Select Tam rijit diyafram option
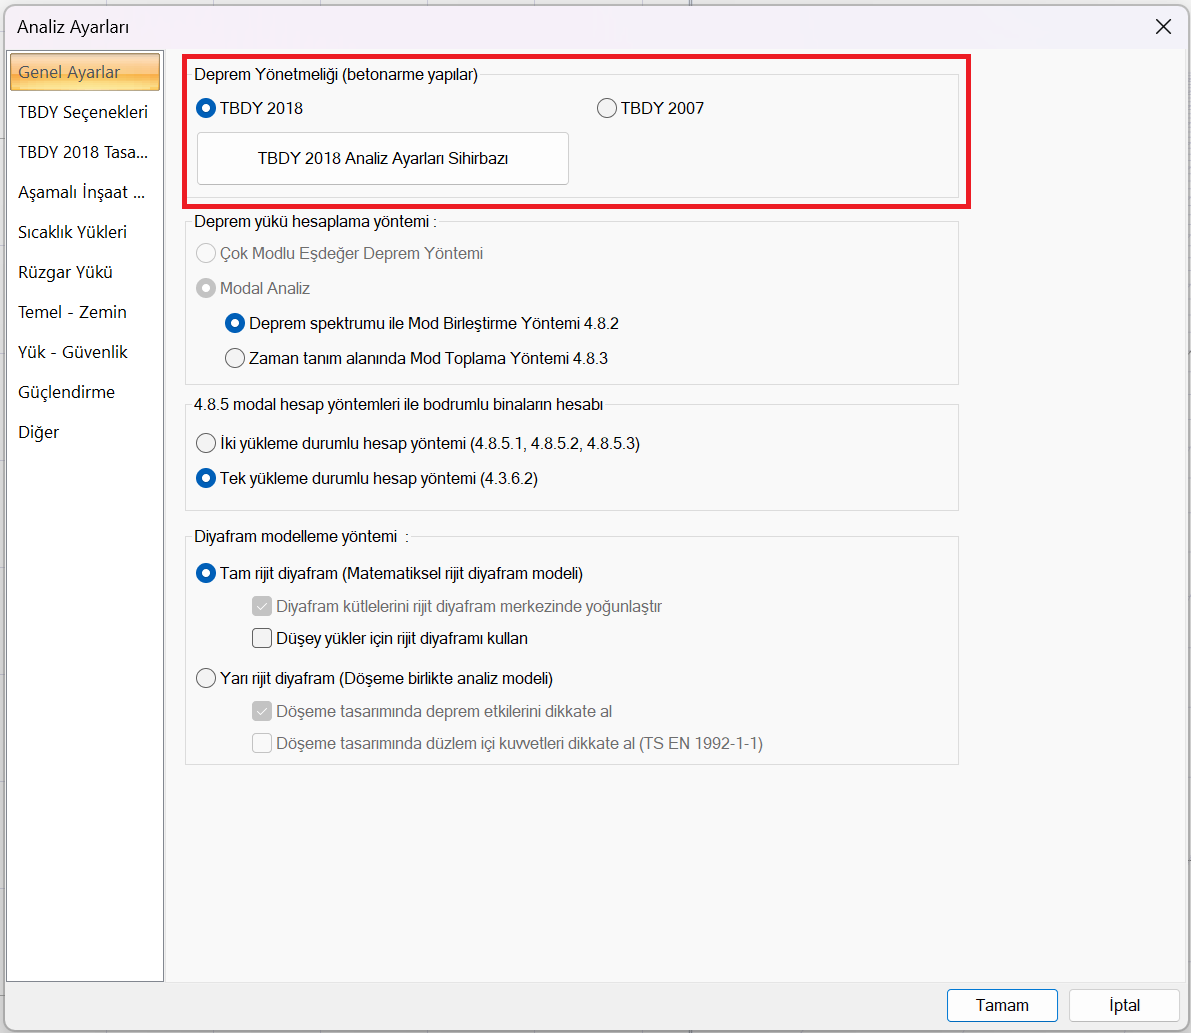This screenshot has height=1033, width=1191. click(x=207, y=574)
